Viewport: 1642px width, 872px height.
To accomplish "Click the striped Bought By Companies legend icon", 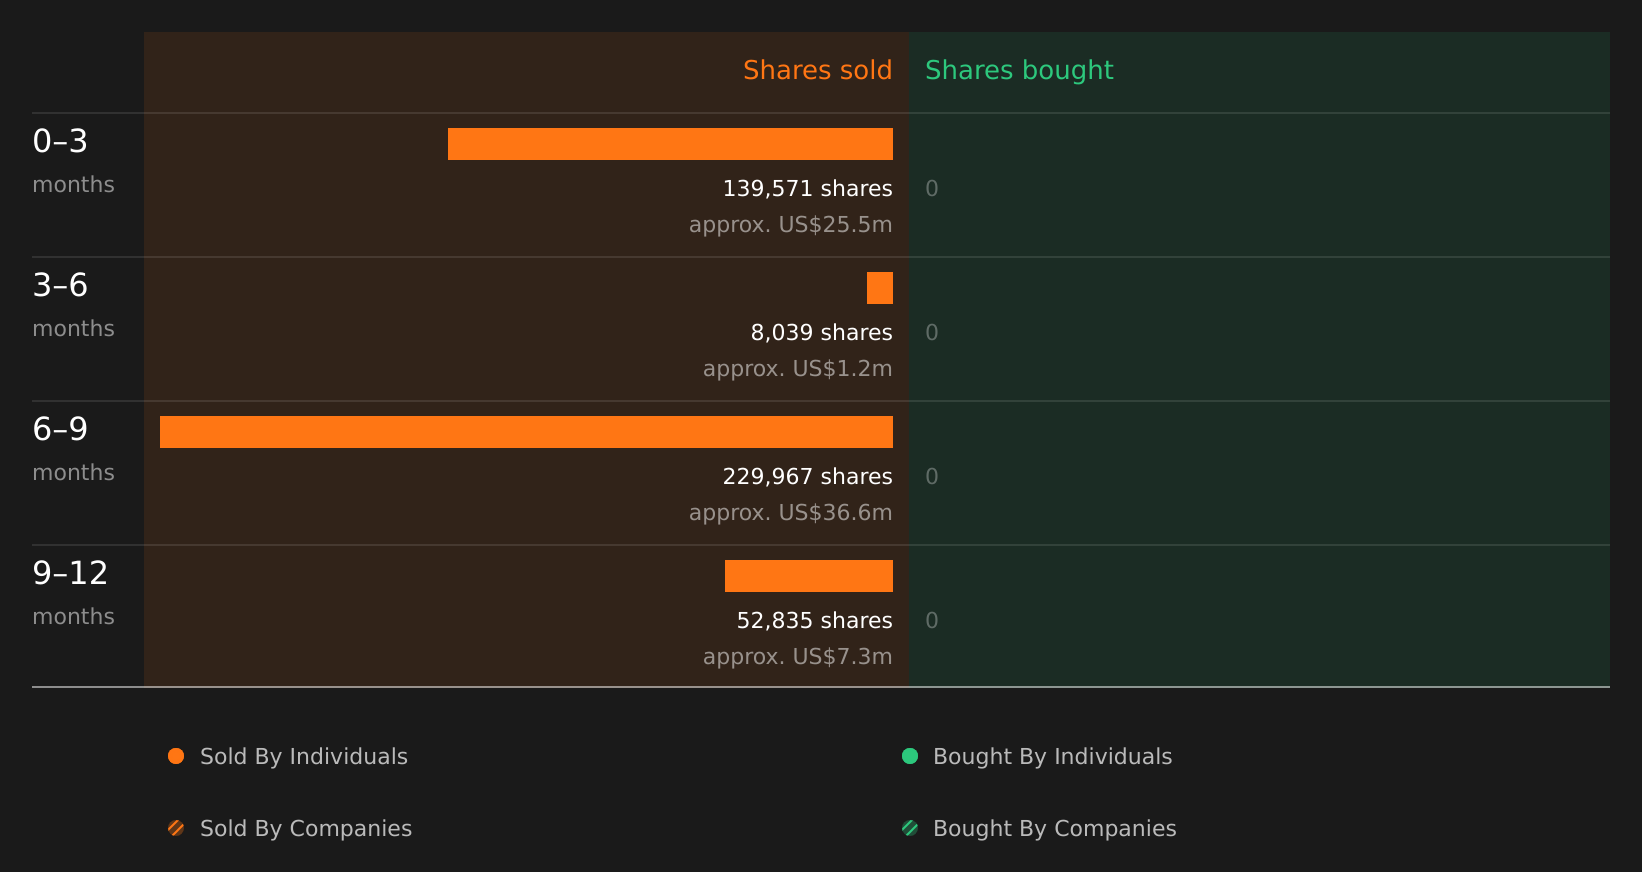I will click(x=910, y=828).
